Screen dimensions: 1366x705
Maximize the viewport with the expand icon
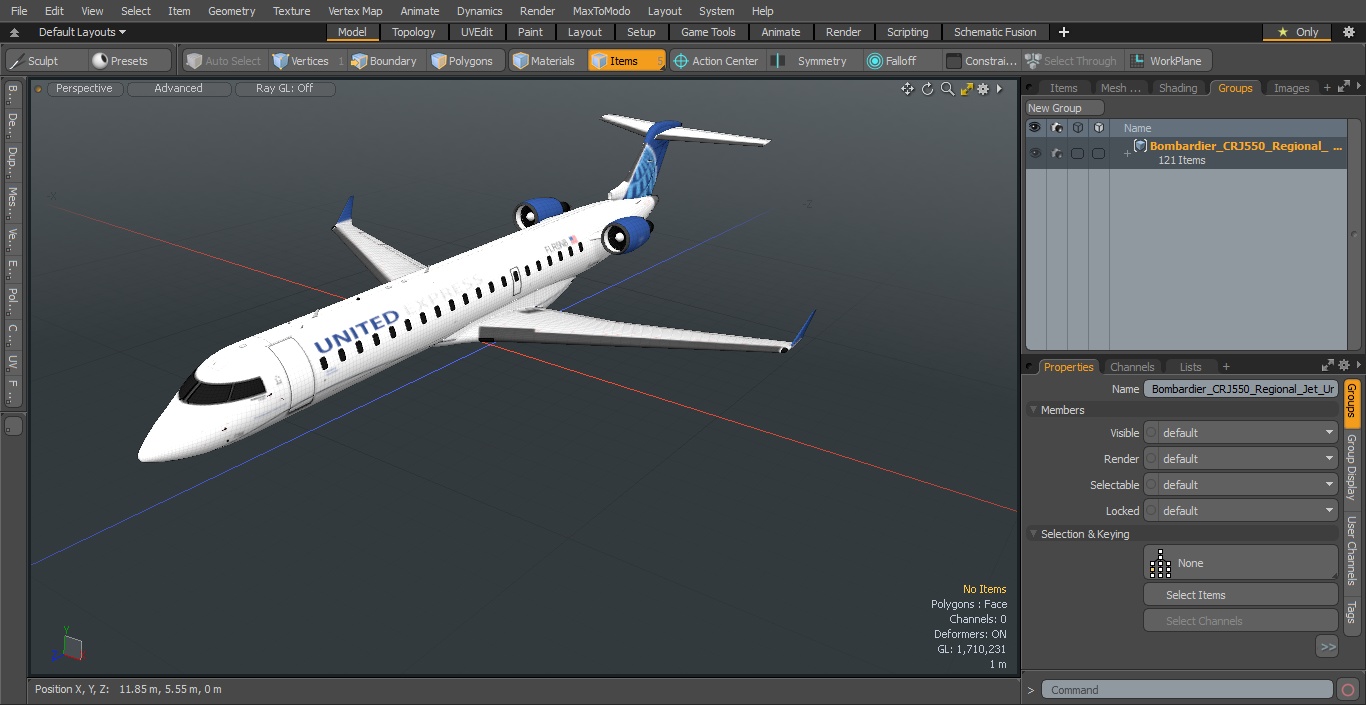(x=966, y=89)
